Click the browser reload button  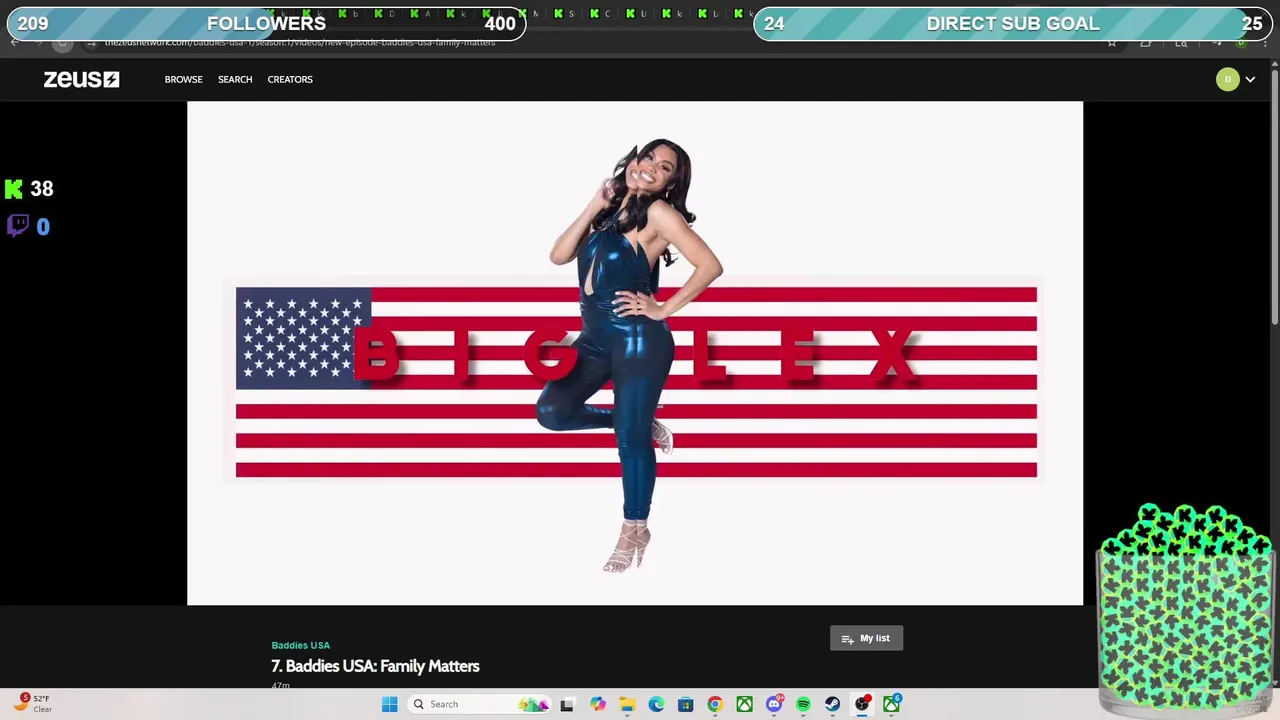(62, 43)
